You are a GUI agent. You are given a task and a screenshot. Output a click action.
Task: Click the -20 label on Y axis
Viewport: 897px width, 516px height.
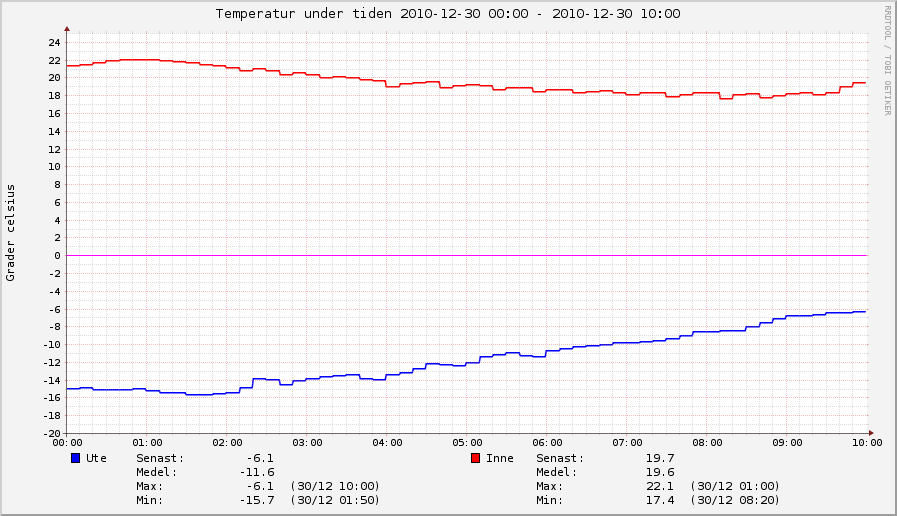click(50, 433)
